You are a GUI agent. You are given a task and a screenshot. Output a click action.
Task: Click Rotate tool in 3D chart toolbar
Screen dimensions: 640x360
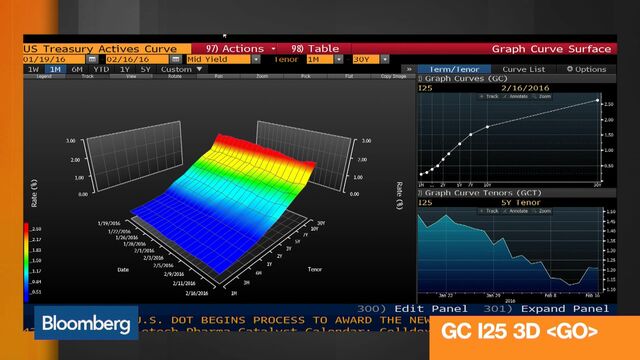(x=175, y=76)
